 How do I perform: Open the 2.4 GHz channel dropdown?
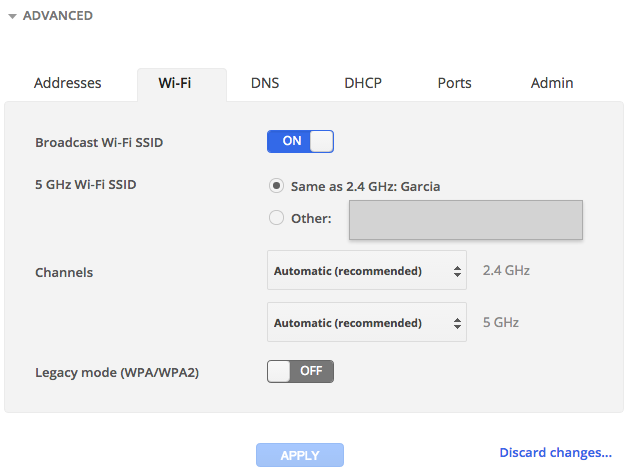point(367,270)
